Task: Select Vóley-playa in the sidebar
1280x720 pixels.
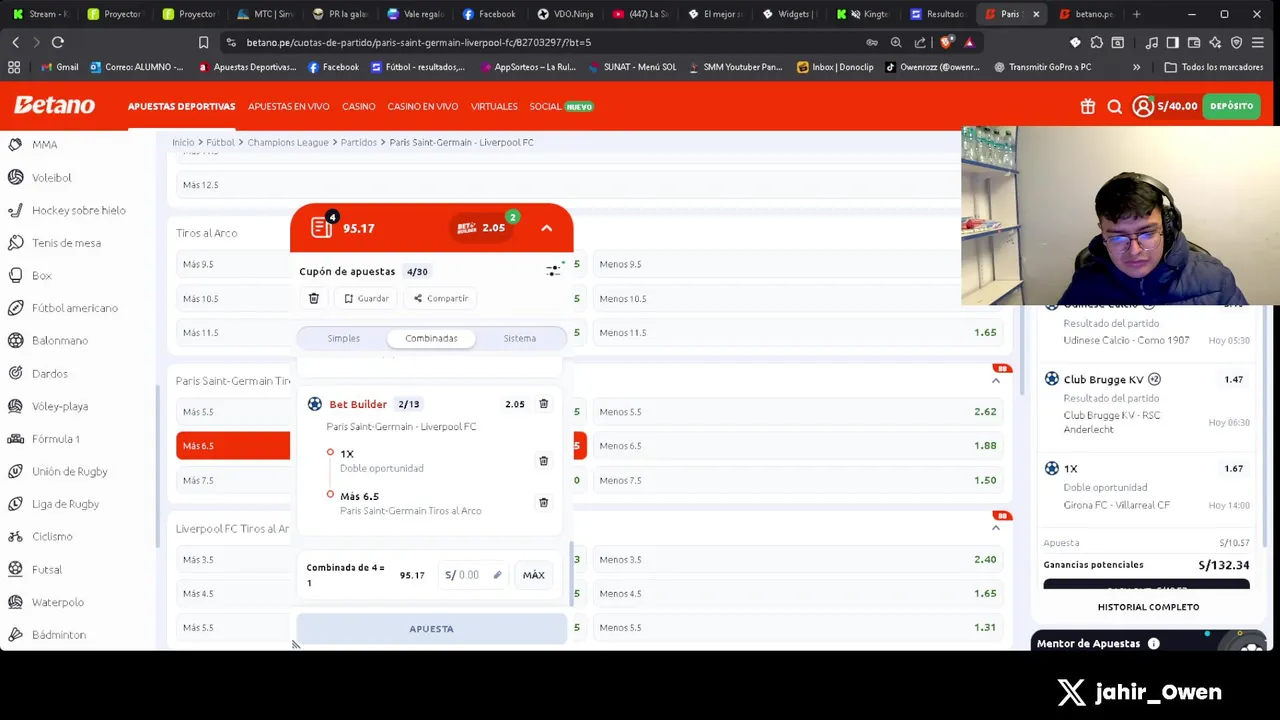Action: 59,406
